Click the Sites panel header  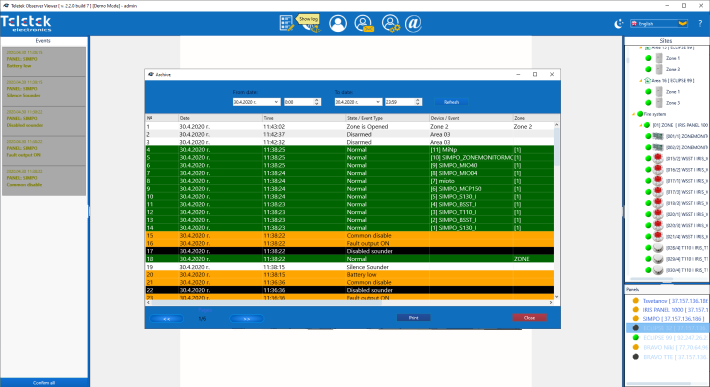point(666,41)
